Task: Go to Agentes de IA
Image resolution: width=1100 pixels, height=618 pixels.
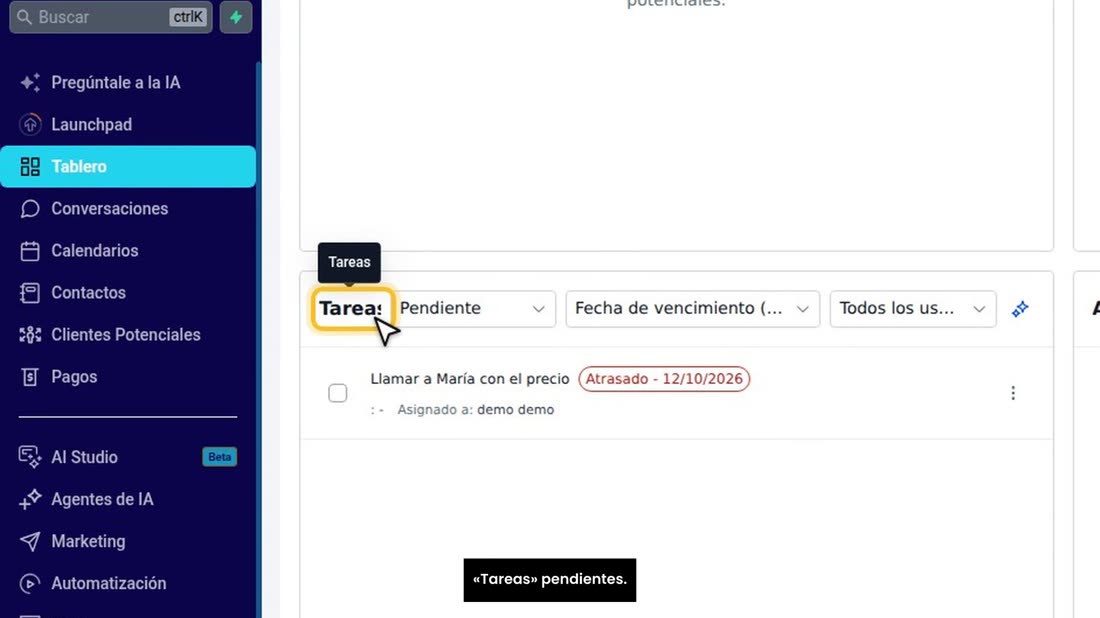Action: point(128,499)
